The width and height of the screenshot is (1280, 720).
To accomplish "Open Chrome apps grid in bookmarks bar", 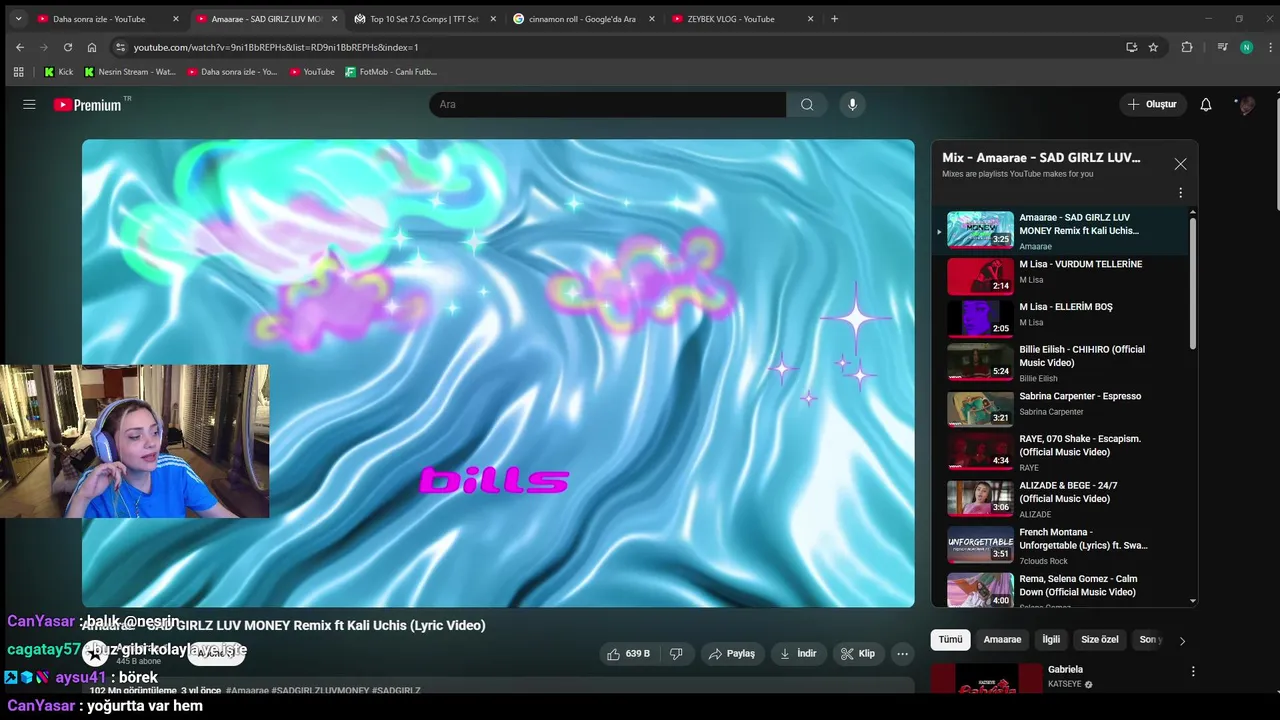I will click(x=18, y=72).
